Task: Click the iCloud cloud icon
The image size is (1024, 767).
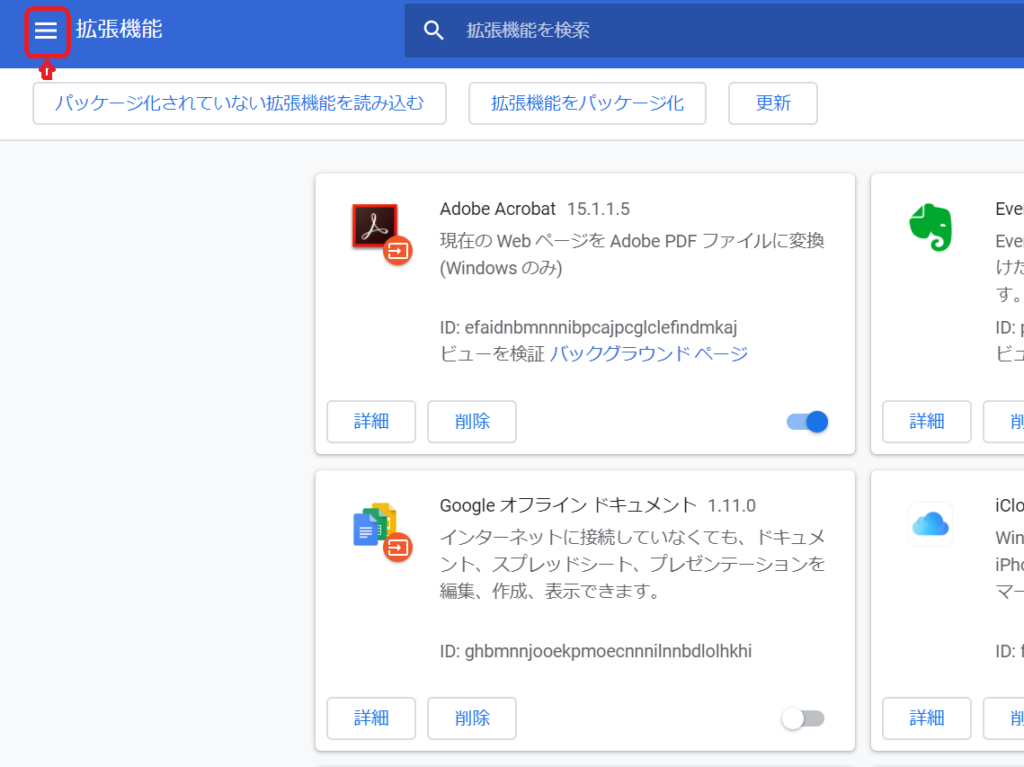Action: pyautogui.click(x=930, y=524)
